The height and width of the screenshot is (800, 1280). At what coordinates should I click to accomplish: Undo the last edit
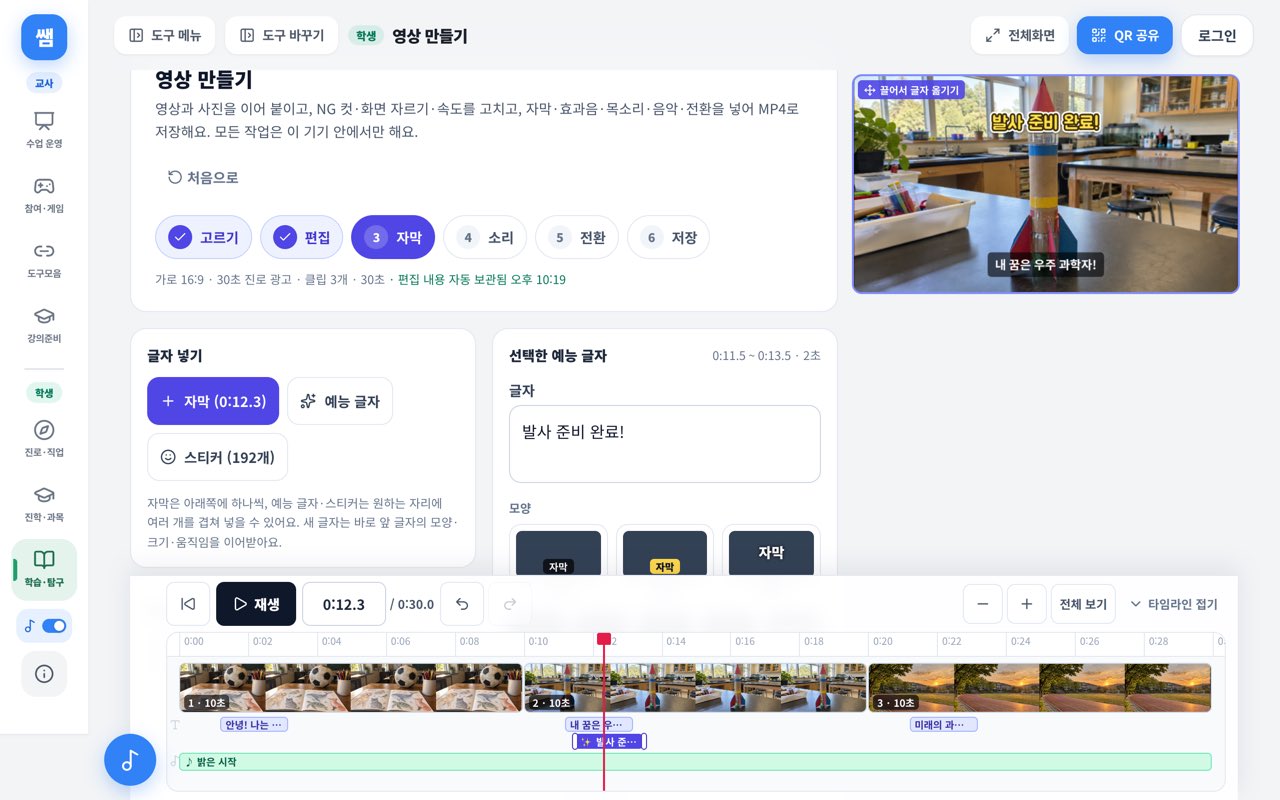tap(462, 604)
